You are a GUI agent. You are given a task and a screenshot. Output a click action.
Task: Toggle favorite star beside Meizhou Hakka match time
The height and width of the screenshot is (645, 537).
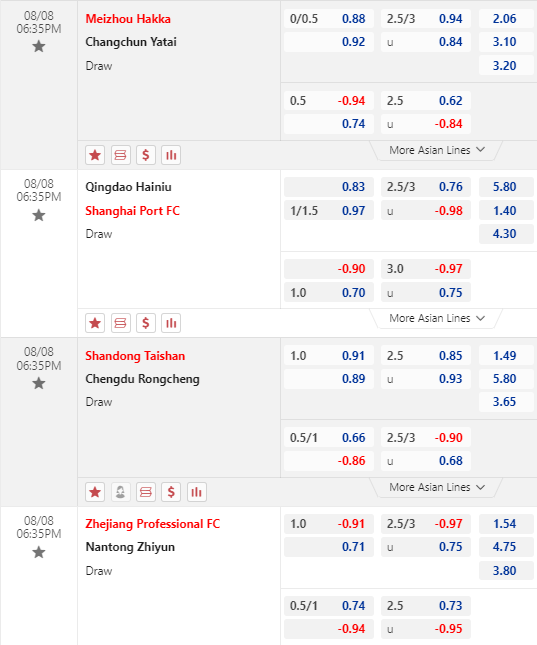click(x=39, y=46)
